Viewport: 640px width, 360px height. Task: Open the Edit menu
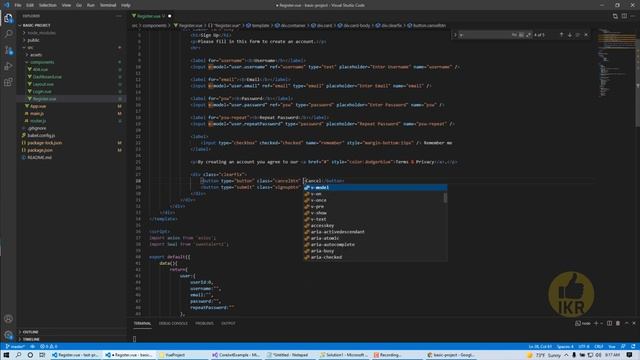coord(30,5)
